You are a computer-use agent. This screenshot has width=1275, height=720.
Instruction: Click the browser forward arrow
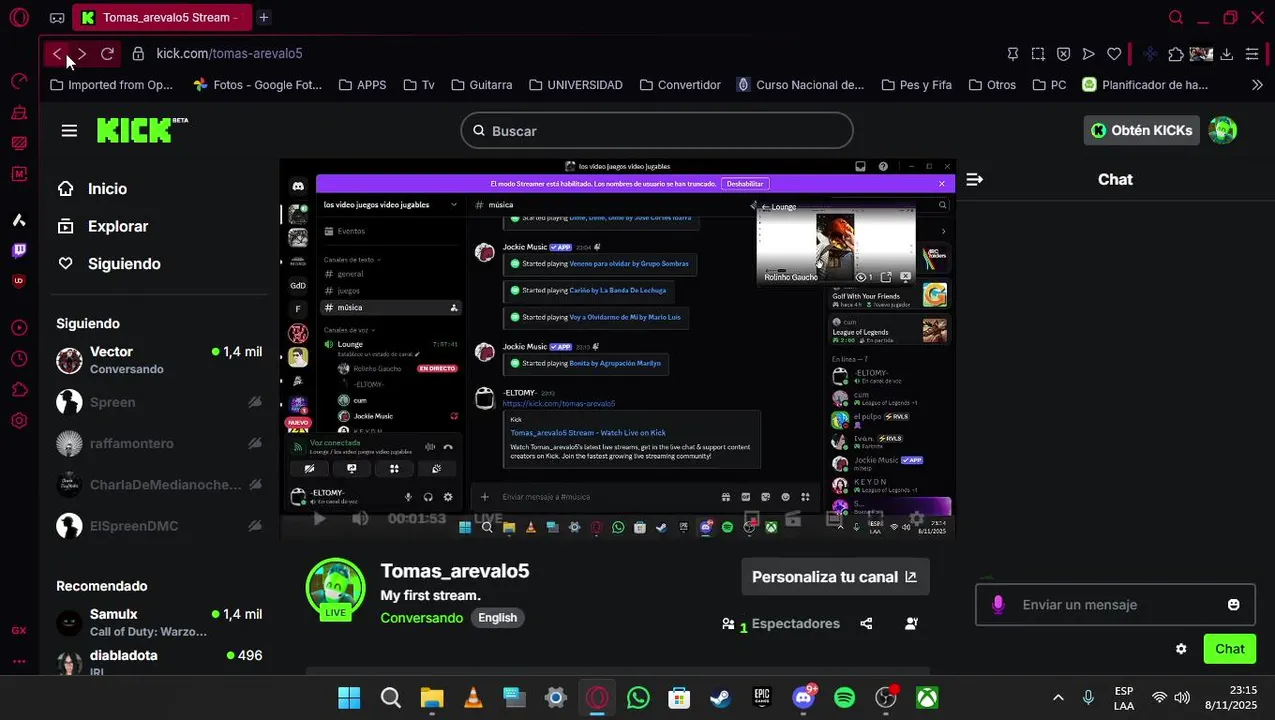tap(82, 54)
